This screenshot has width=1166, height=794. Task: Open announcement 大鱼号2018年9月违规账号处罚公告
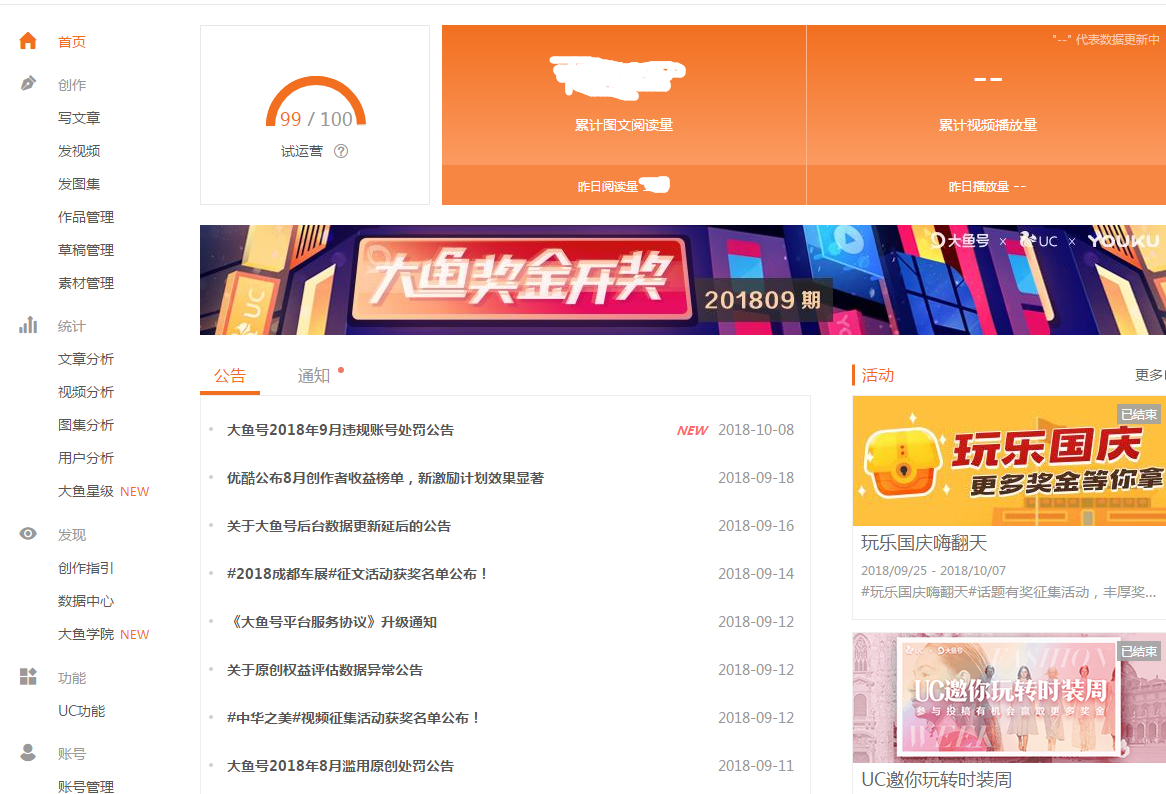(x=341, y=430)
